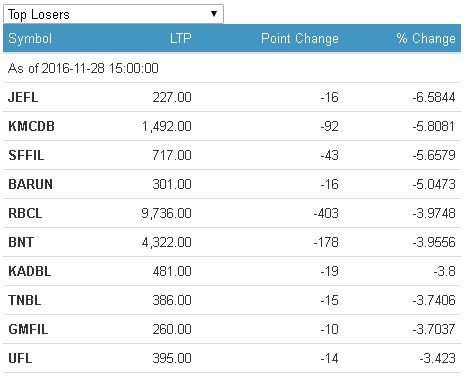This screenshot has width=473, height=378.
Task: Open the UFL stock symbol
Action: [20, 358]
